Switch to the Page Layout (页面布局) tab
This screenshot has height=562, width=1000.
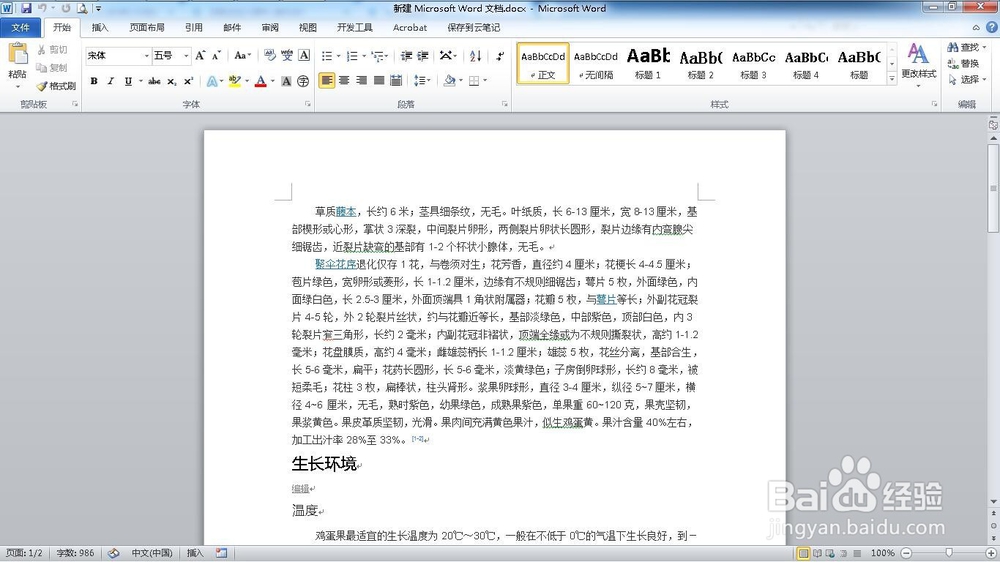click(x=147, y=27)
